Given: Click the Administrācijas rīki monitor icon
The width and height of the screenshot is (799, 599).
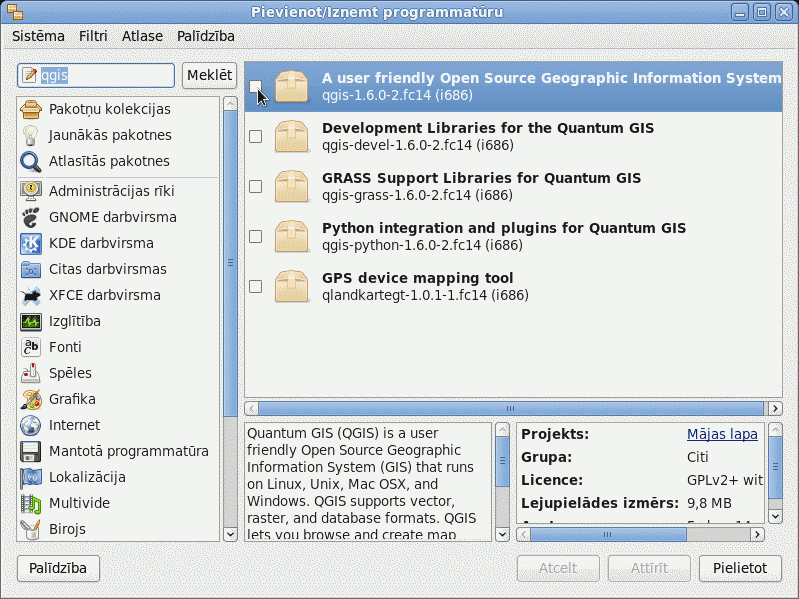Looking at the screenshot, I should [x=31, y=191].
